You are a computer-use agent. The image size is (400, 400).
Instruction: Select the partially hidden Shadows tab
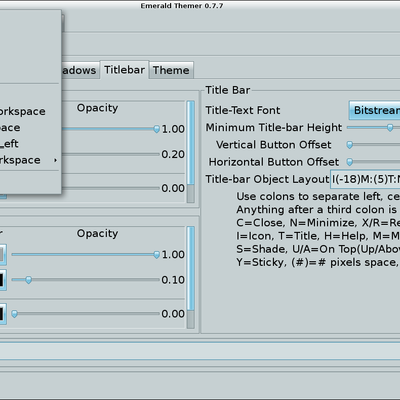pyautogui.click(x=80, y=70)
